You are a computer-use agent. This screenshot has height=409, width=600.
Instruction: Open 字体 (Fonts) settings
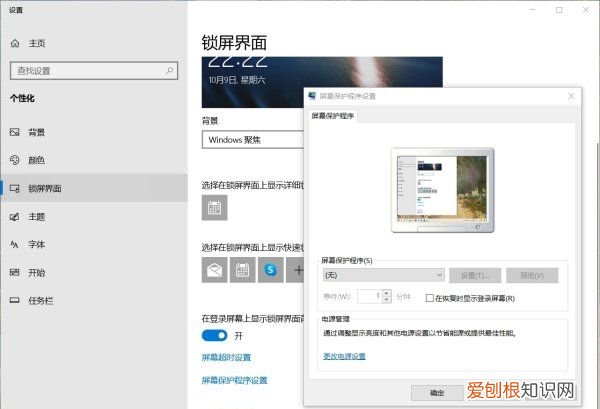[x=94, y=244]
